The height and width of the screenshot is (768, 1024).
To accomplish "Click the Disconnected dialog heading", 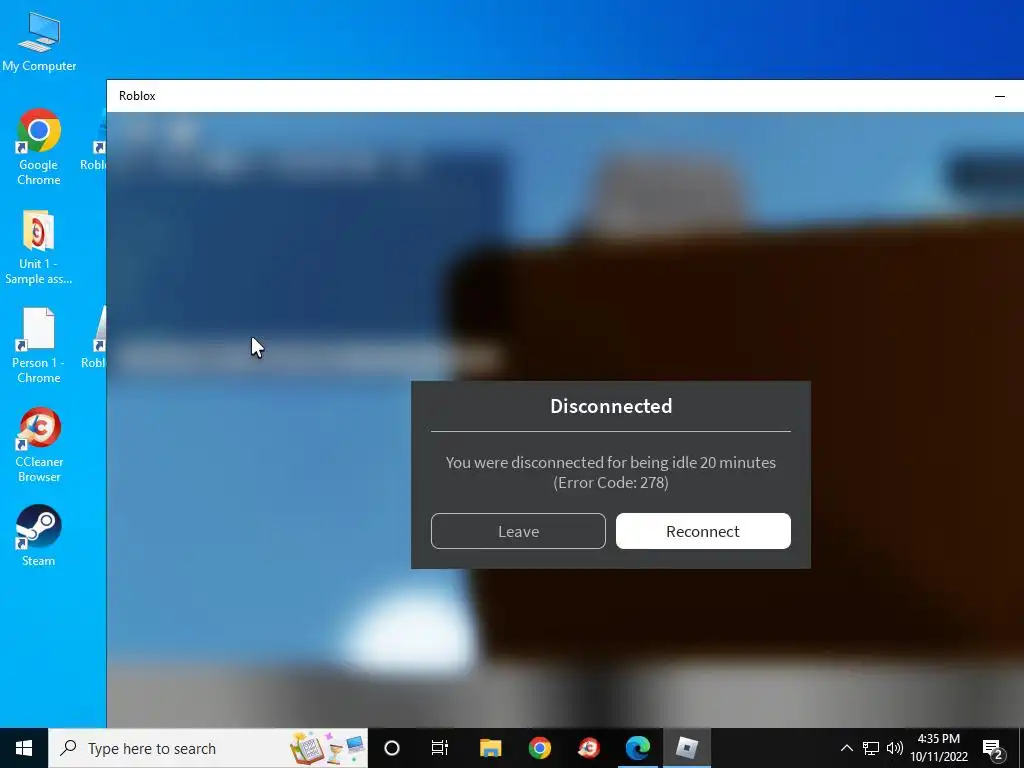I will tap(611, 406).
